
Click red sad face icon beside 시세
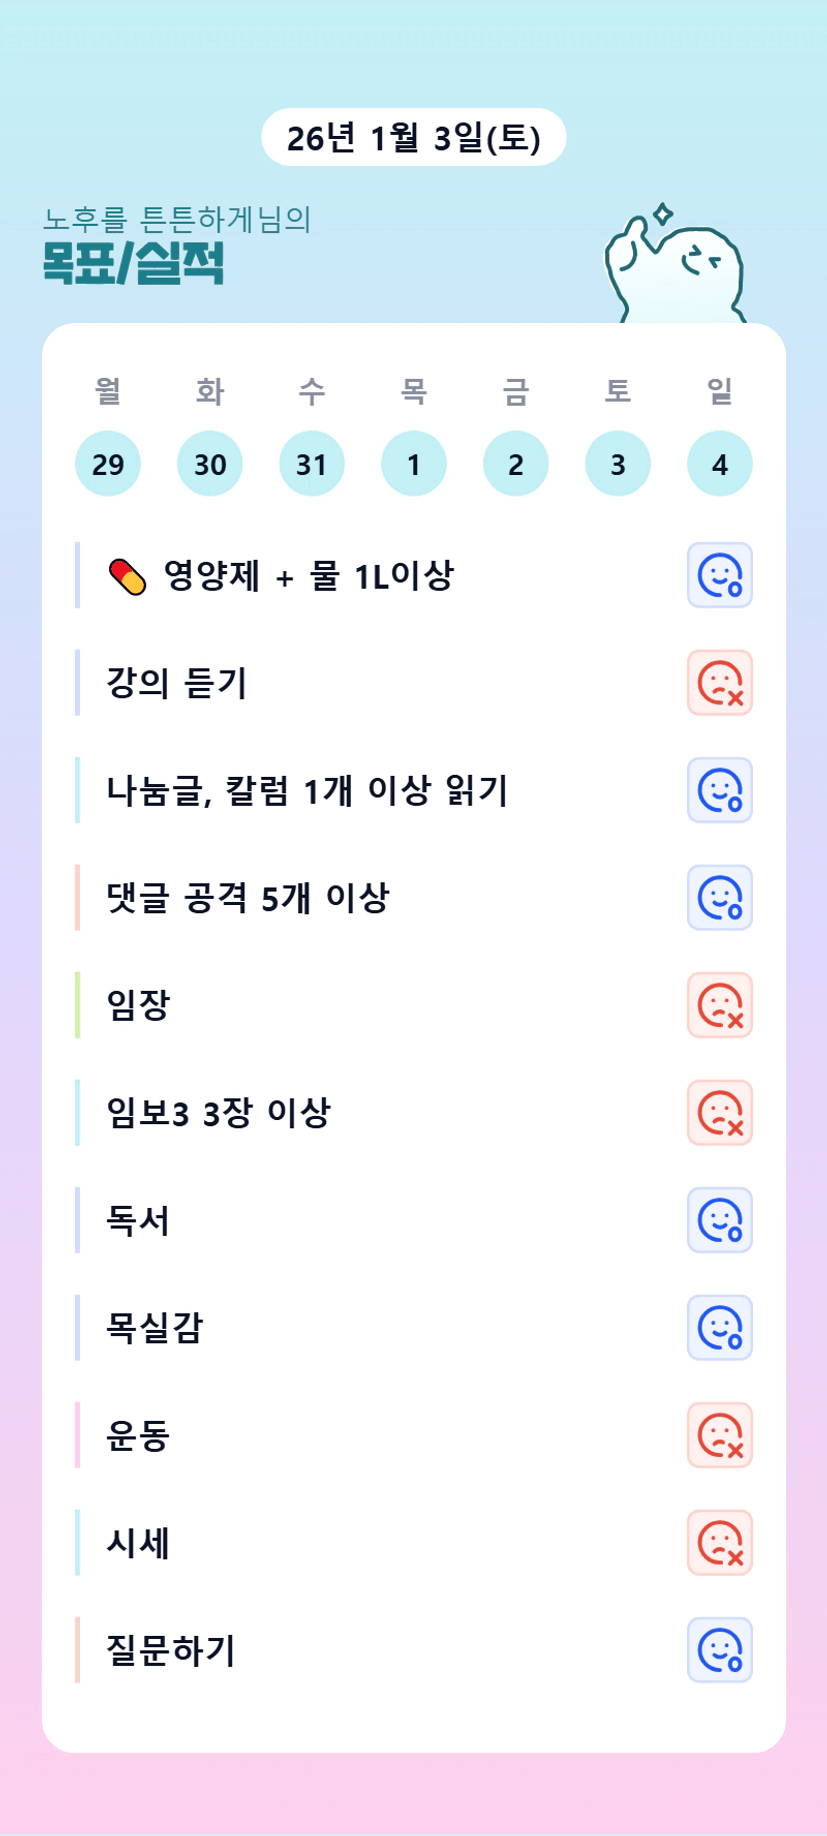tap(719, 1543)
